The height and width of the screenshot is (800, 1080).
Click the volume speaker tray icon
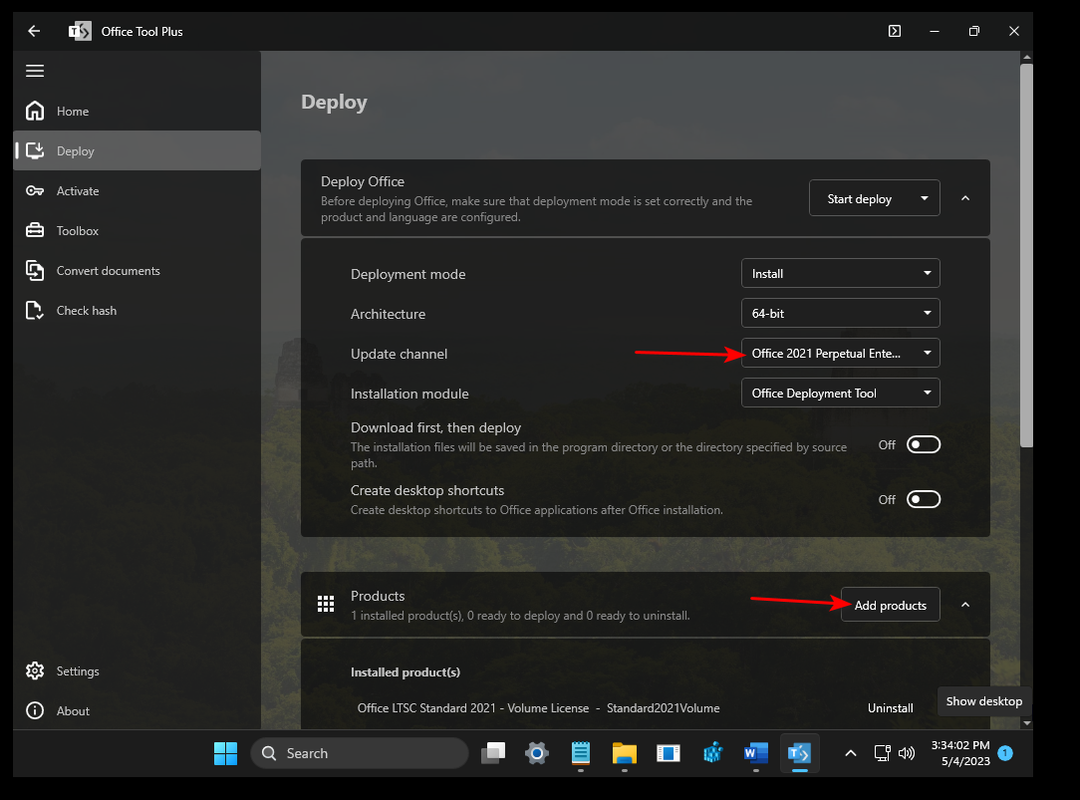point(906,753)
